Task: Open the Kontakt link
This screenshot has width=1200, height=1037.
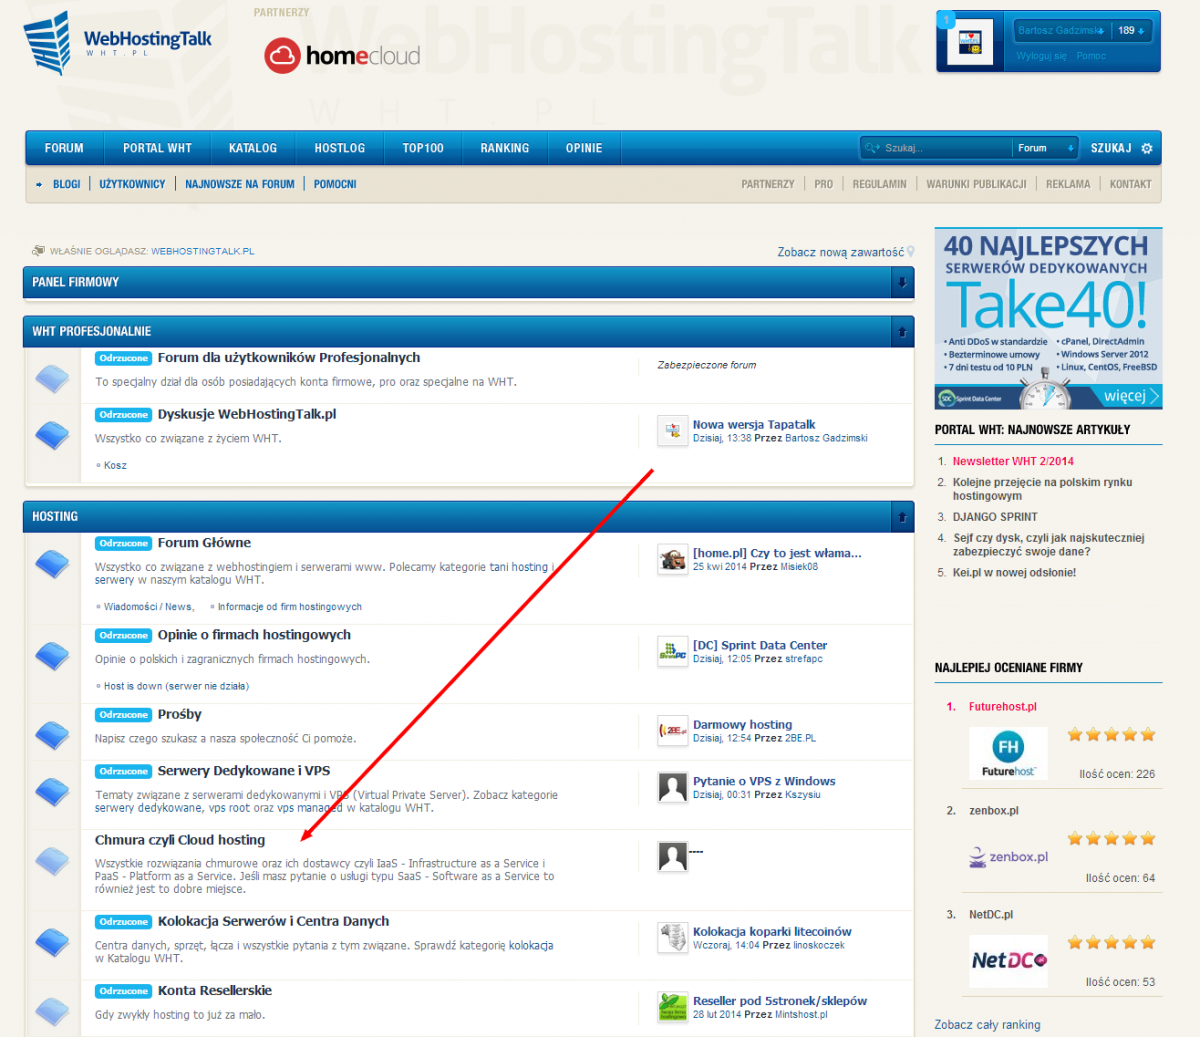Action: (x=1130, y=184)
